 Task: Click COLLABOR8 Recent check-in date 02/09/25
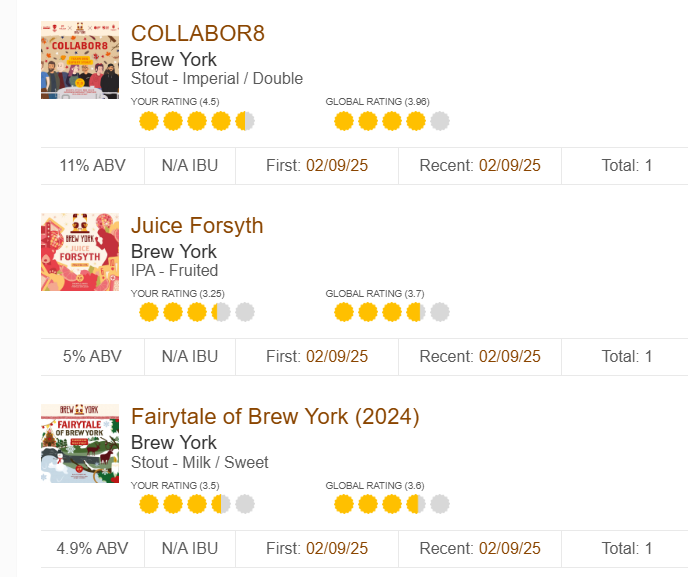coord(510,165)
